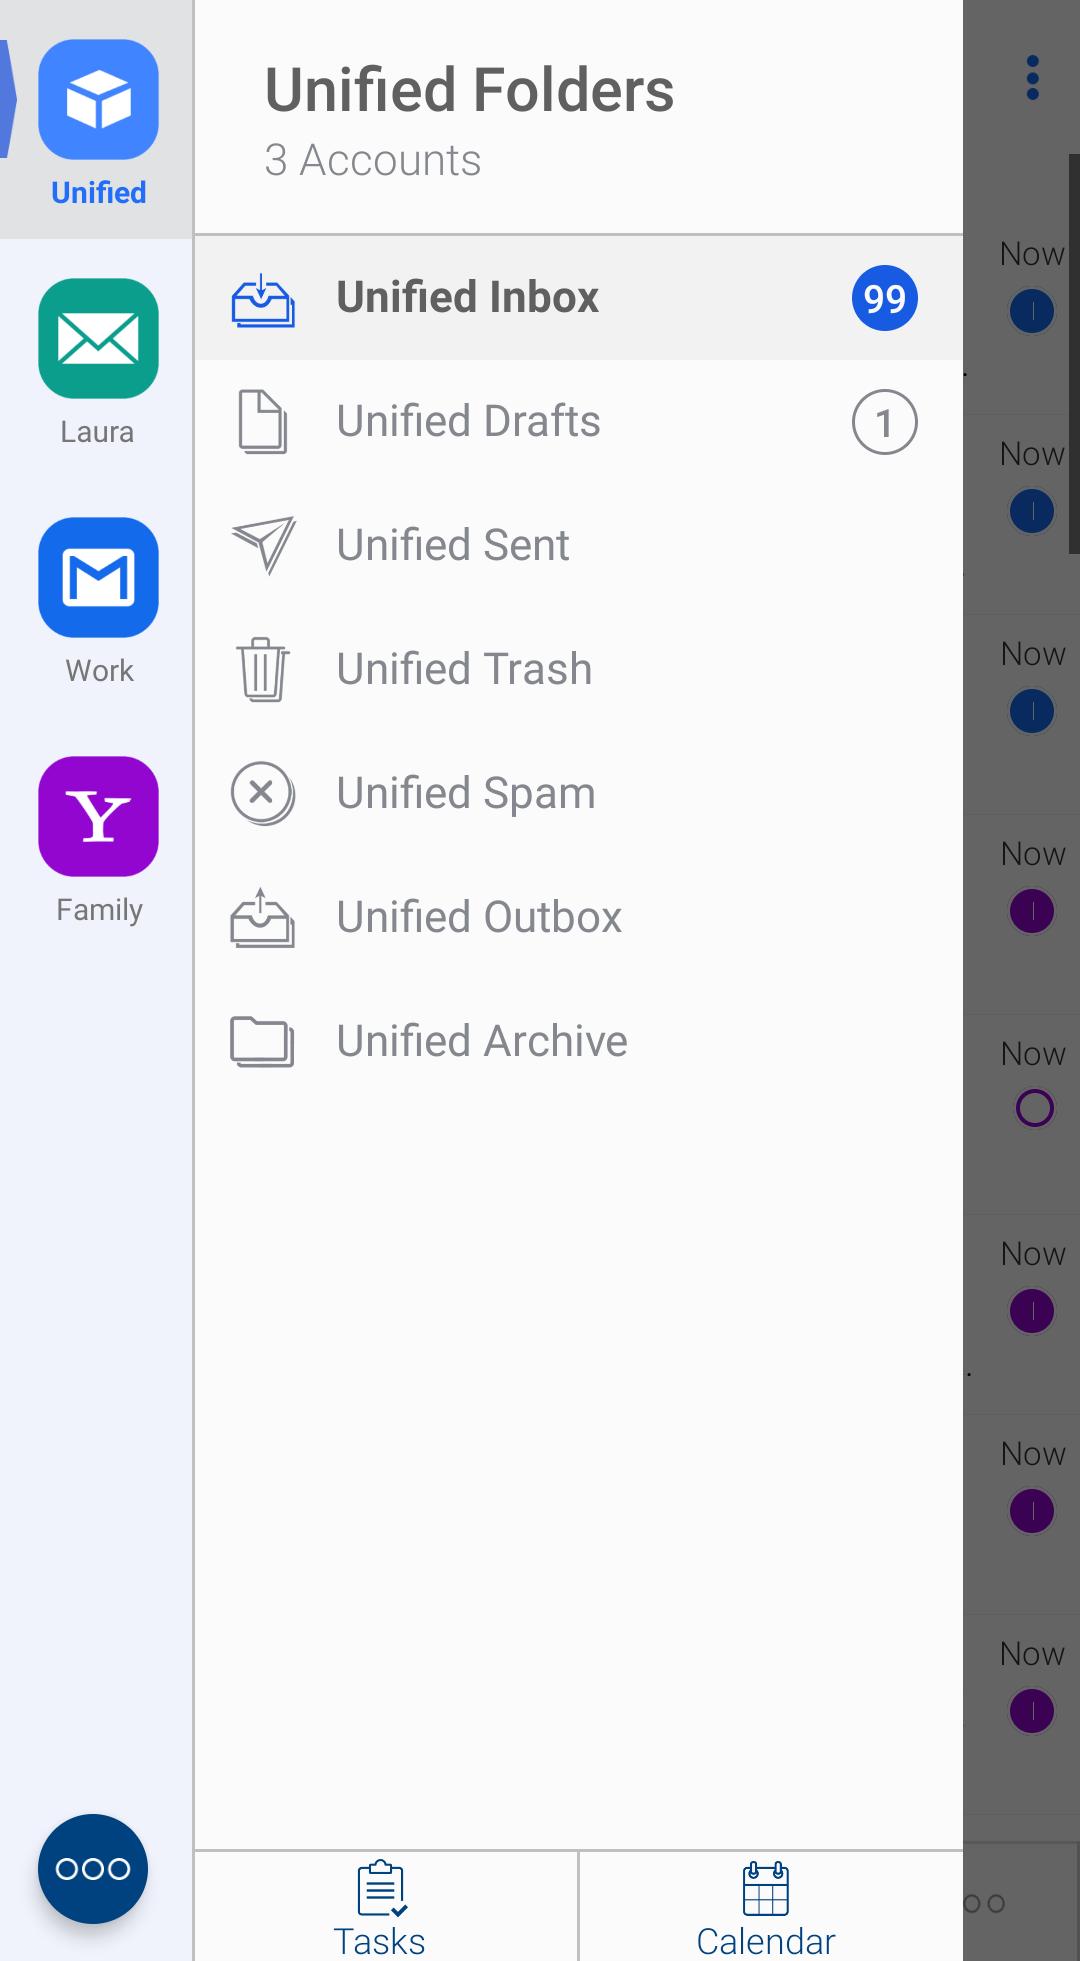1080x1961 pixels.
Task: Click the drafts count badge showing 1
Action: point(884,422)
